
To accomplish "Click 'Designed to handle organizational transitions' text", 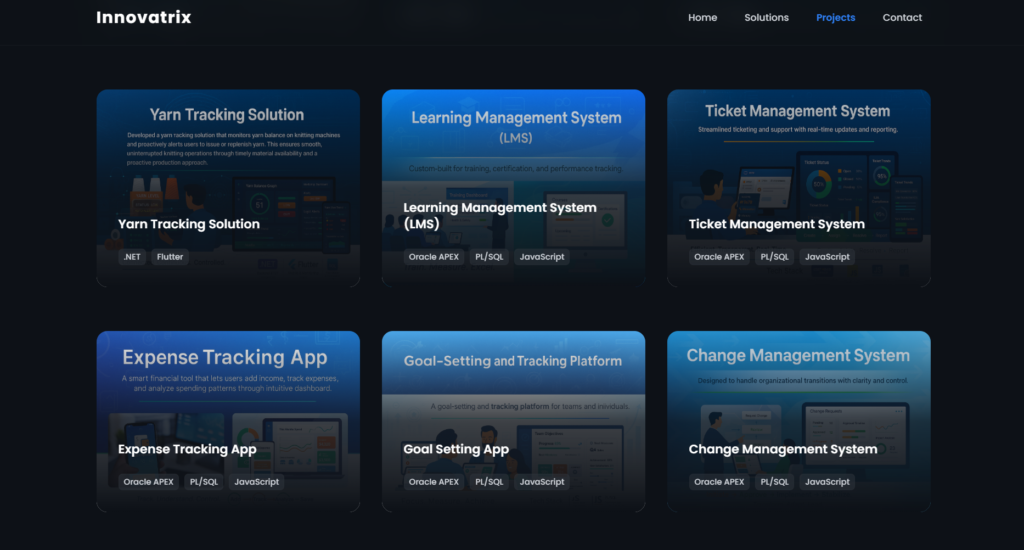I will coord(803,380).
